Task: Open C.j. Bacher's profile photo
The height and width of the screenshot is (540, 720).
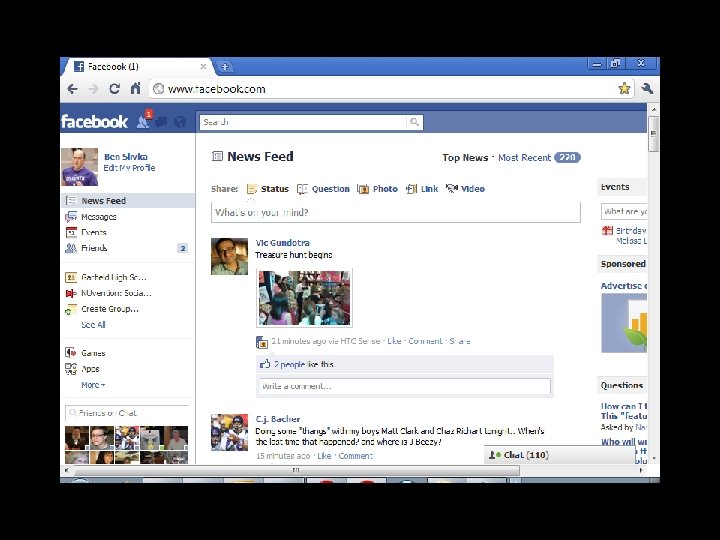Action: click(x=229, y=432)
